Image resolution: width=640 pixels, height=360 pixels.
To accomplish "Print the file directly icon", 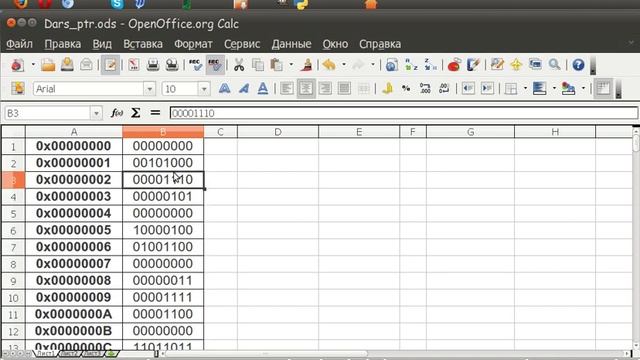I will (153, 65).
